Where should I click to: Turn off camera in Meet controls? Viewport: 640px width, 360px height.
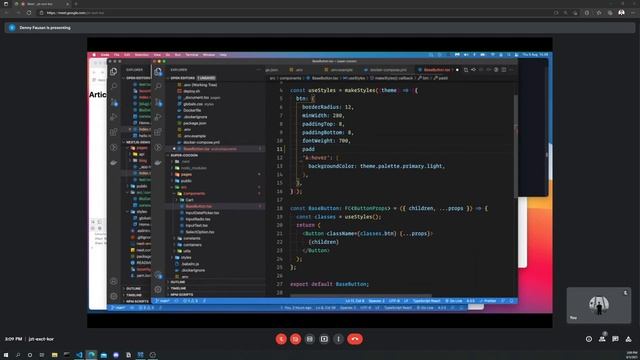(x=296, y=339)
